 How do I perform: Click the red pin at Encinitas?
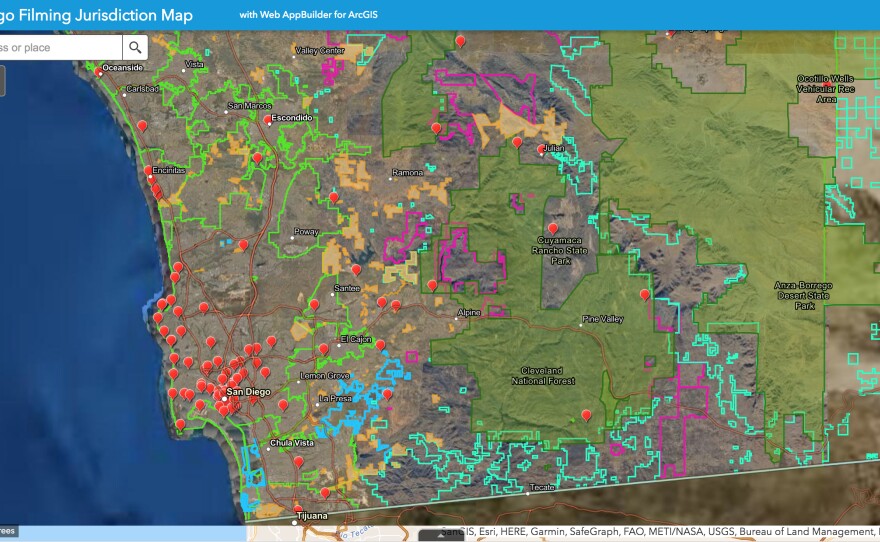(x=148, y=171)
